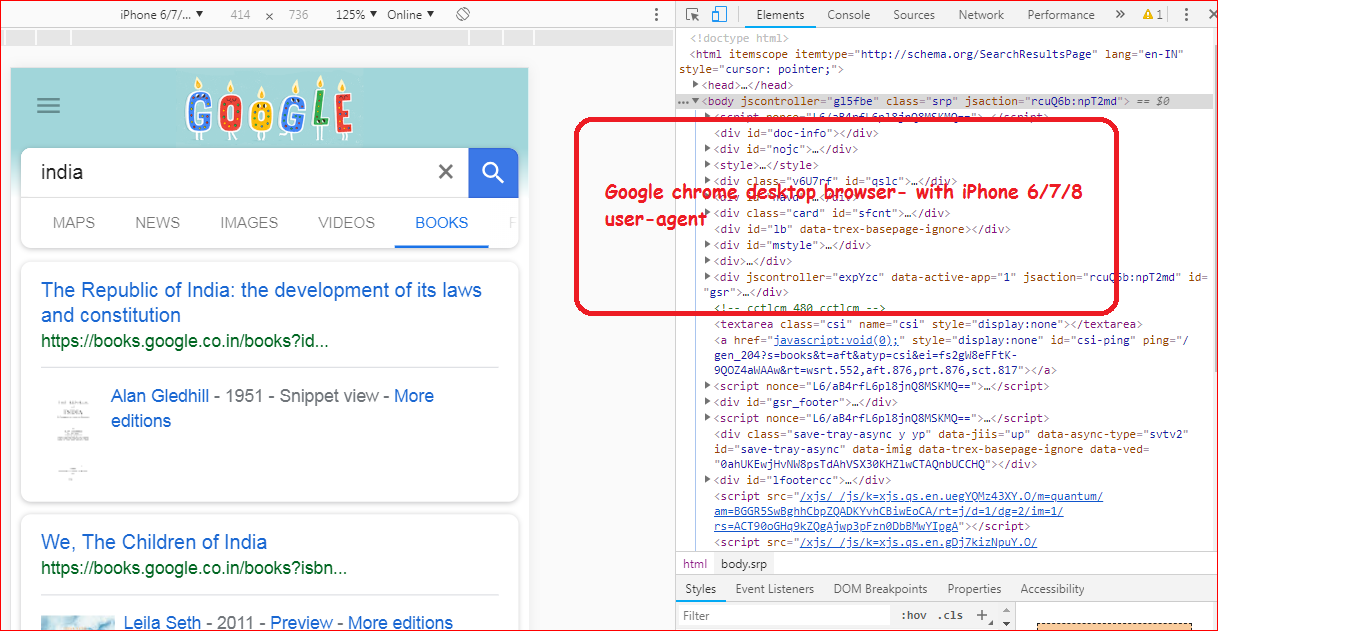Toggle :hov element state panel

coord(913,616)
